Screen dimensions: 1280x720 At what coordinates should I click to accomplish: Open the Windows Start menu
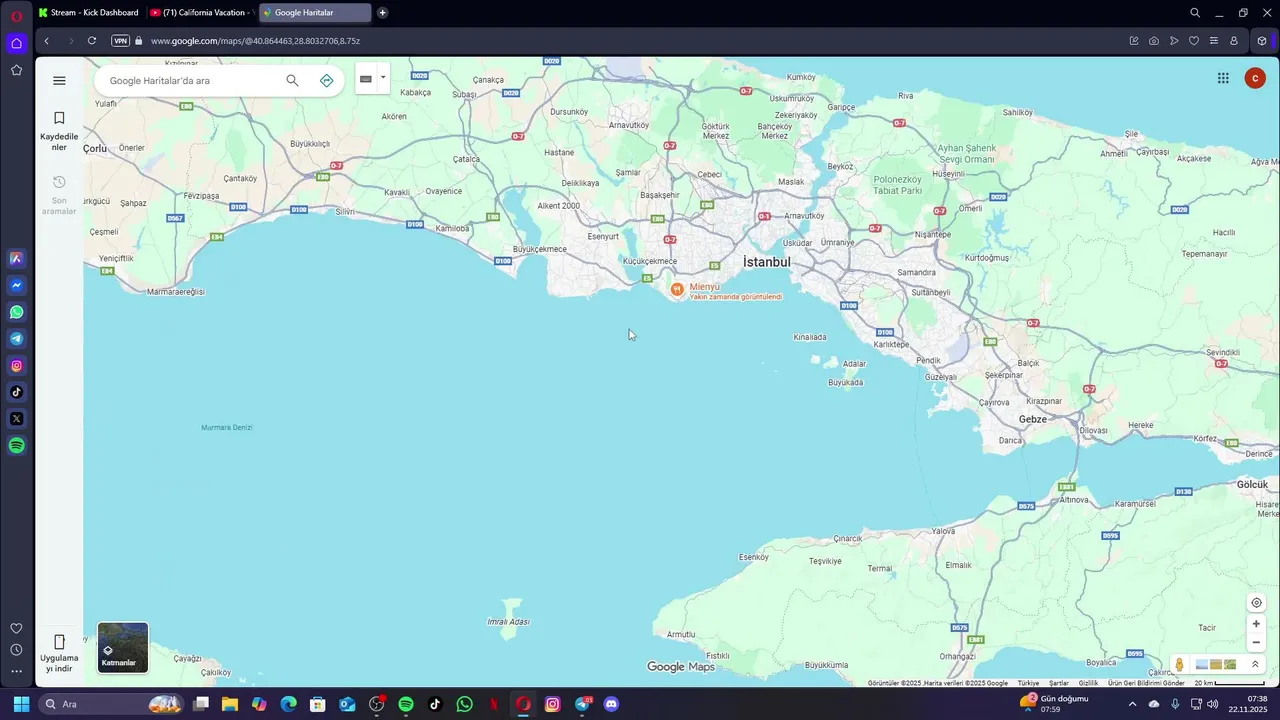coord(21,704)
